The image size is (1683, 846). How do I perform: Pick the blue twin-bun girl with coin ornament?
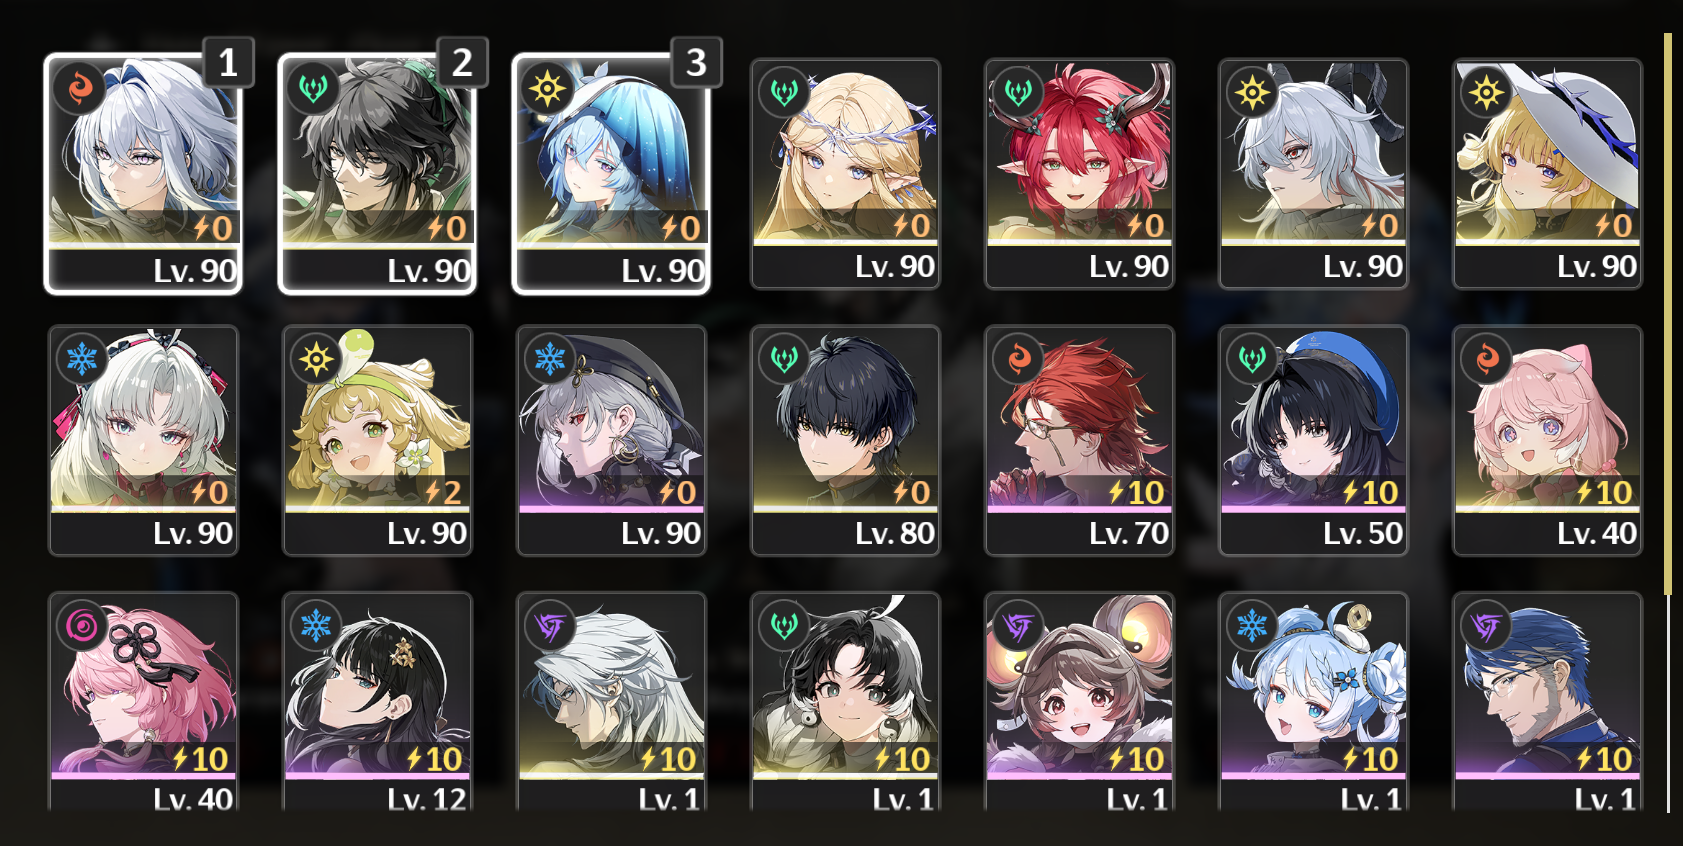click(x=1313, y=702)
